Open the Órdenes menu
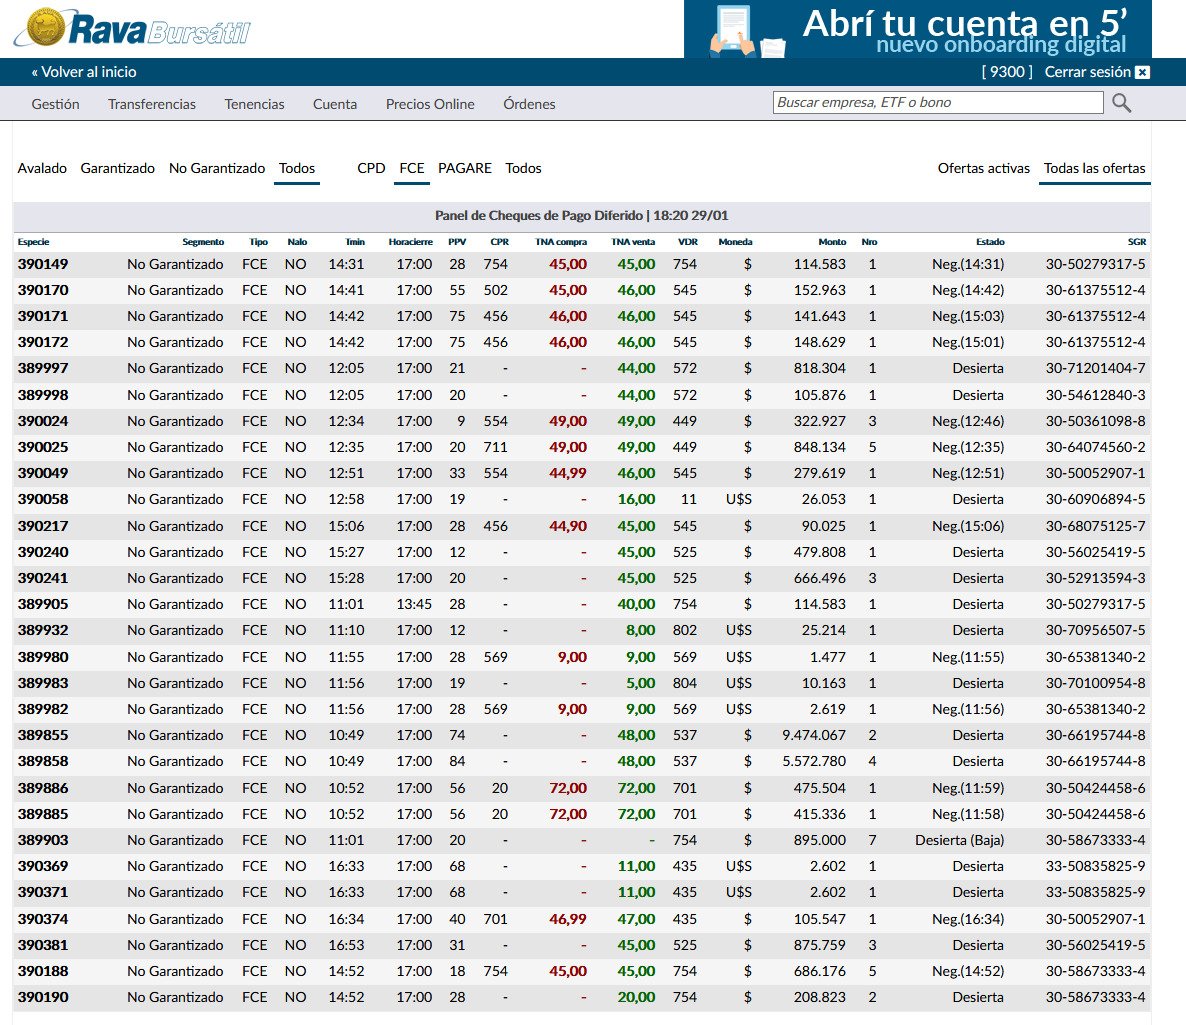The width and height of the screenshot is (1186, 1025). click(529, 104)
